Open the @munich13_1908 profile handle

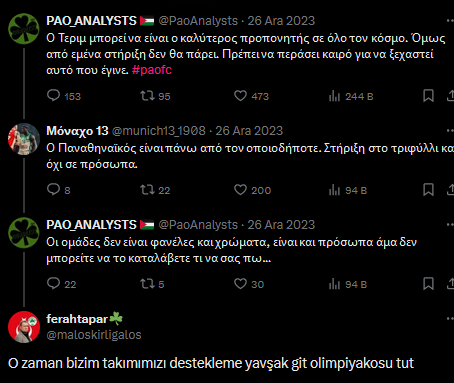tap(159, 131)
